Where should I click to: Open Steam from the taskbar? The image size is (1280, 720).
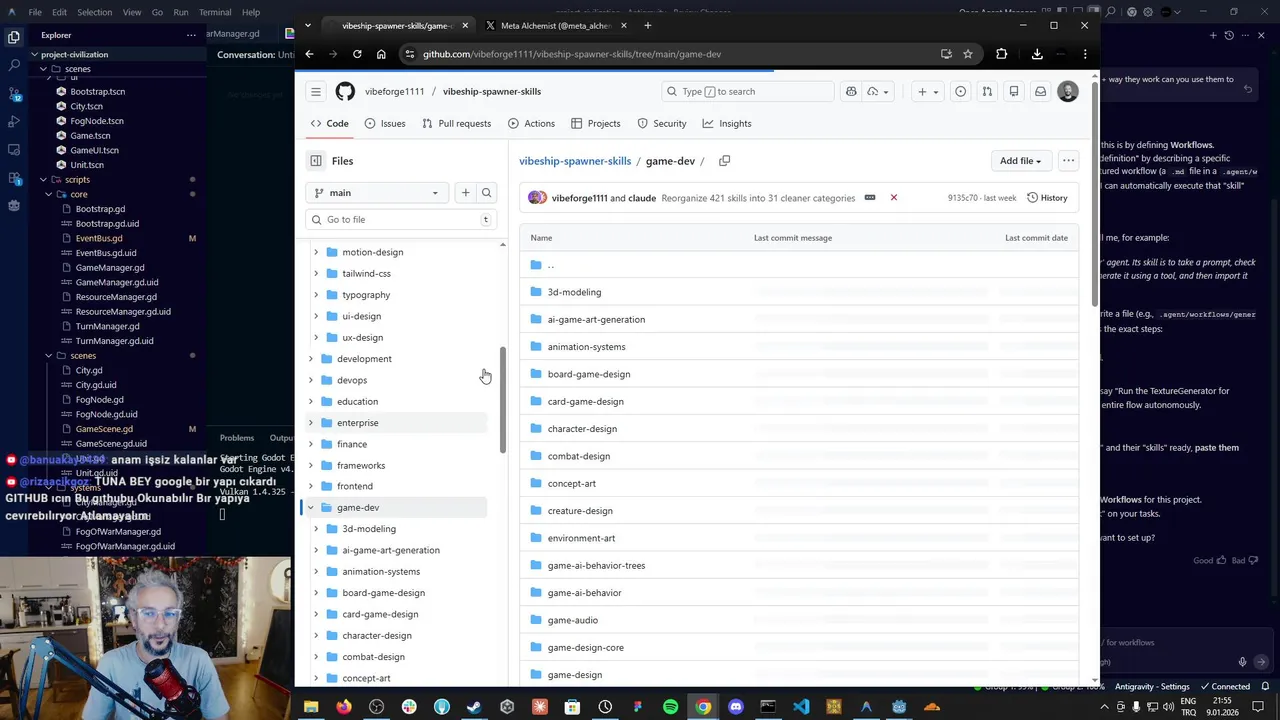(474, 707)
